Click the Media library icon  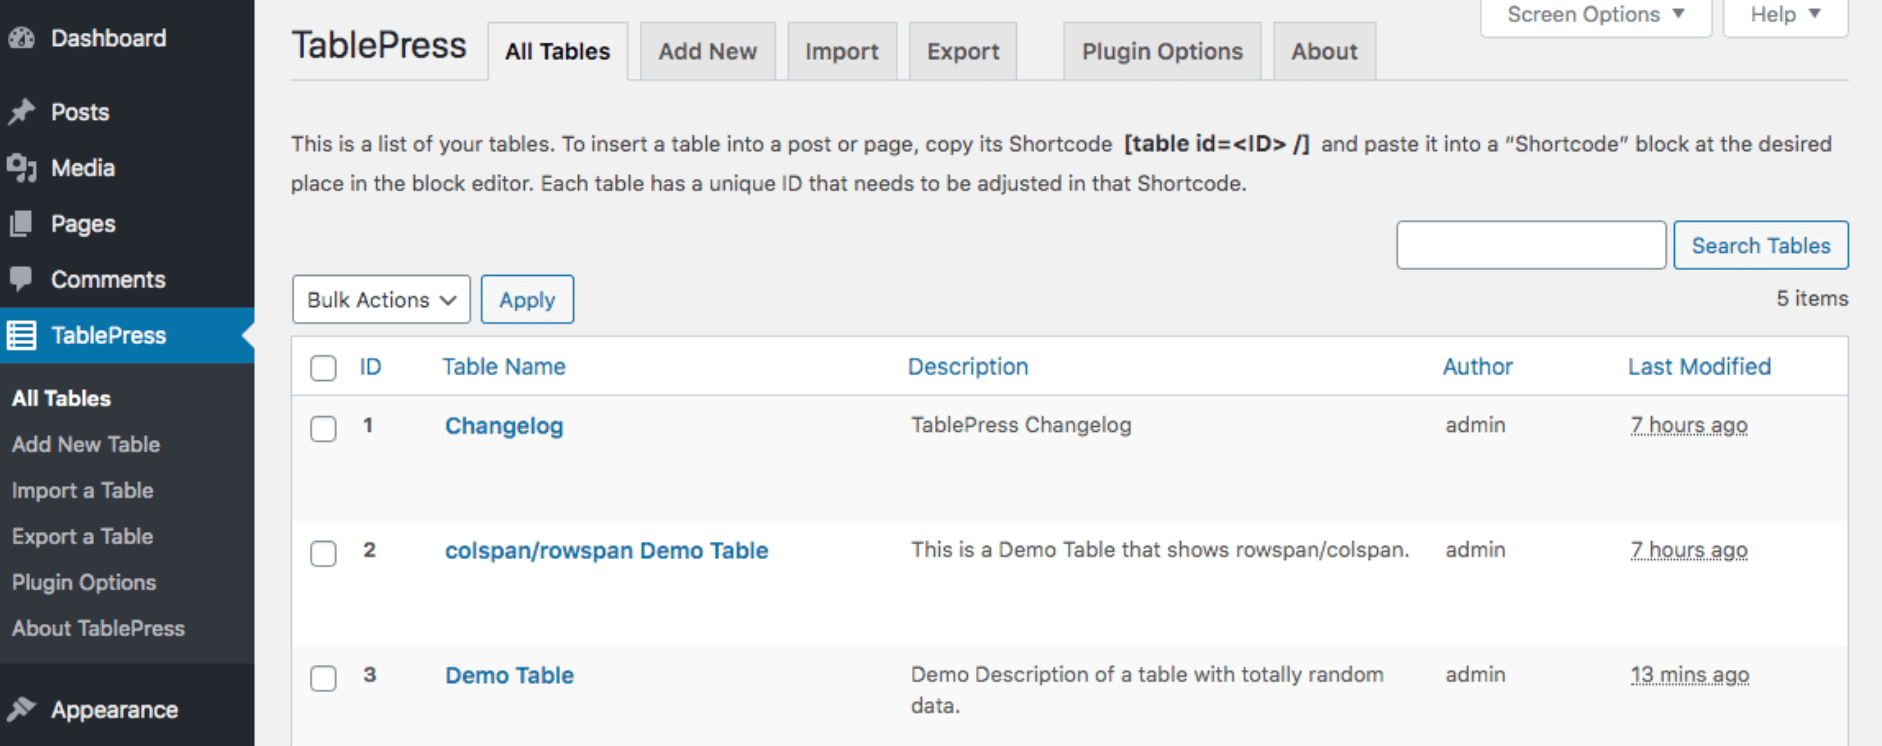pyautogui.click(x=22, y=168)
